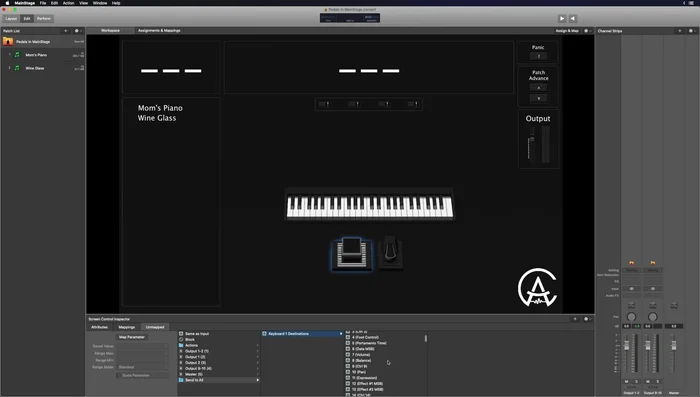
Task: Adjust Output 1-2 channel volume fader
Action: (x=626, y=346)
